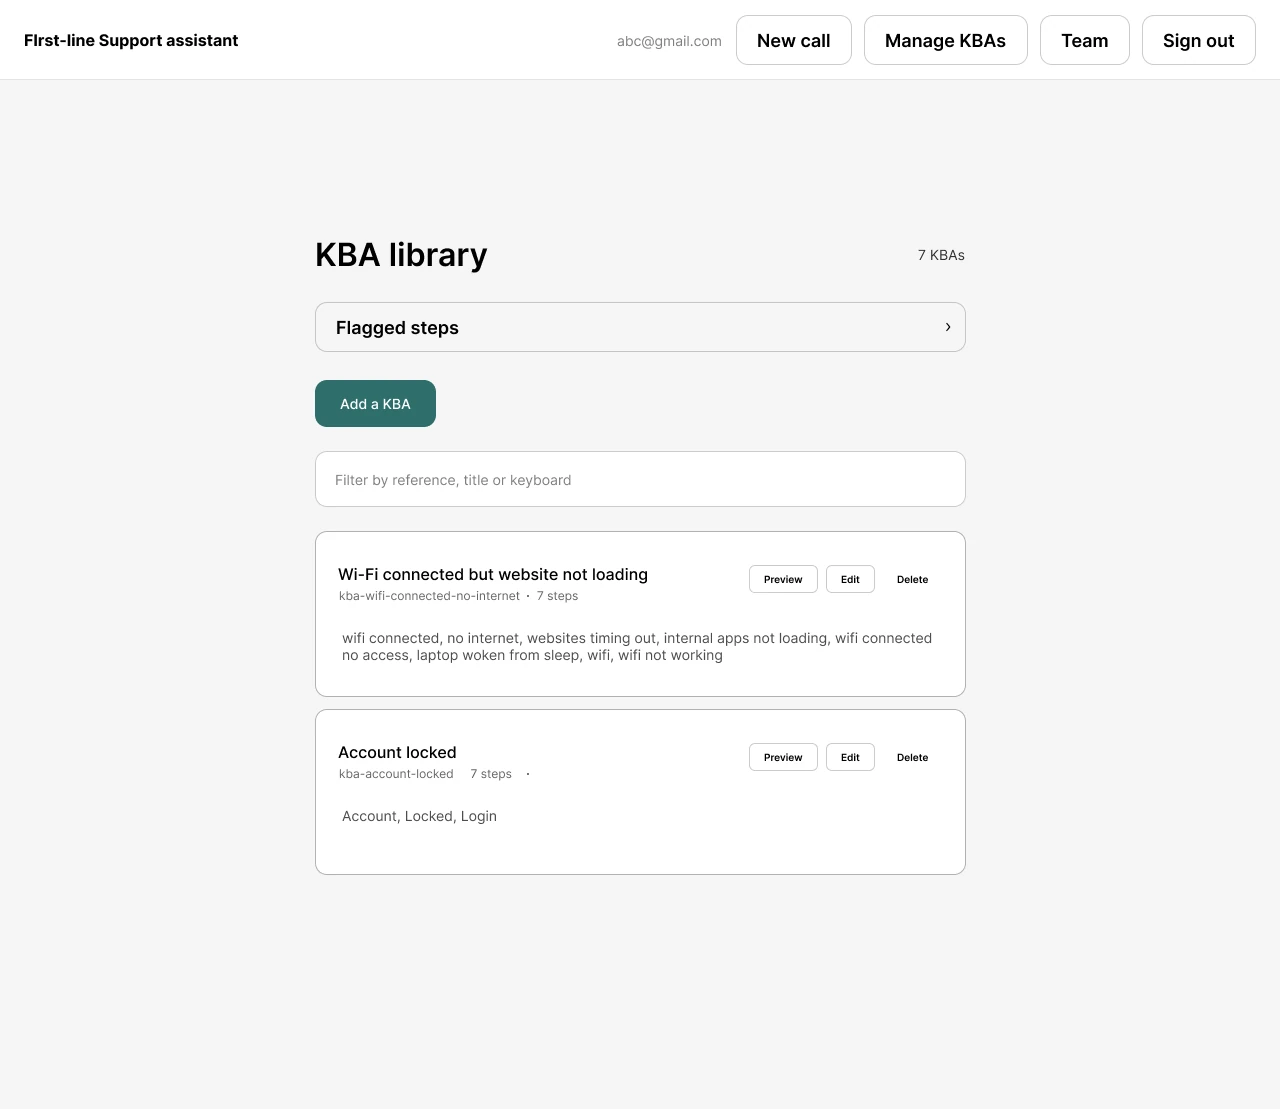Viewport: 1280px width, 1109px height.
Task: Click the 'Account locked' card title
Action: tap(397, 752)
